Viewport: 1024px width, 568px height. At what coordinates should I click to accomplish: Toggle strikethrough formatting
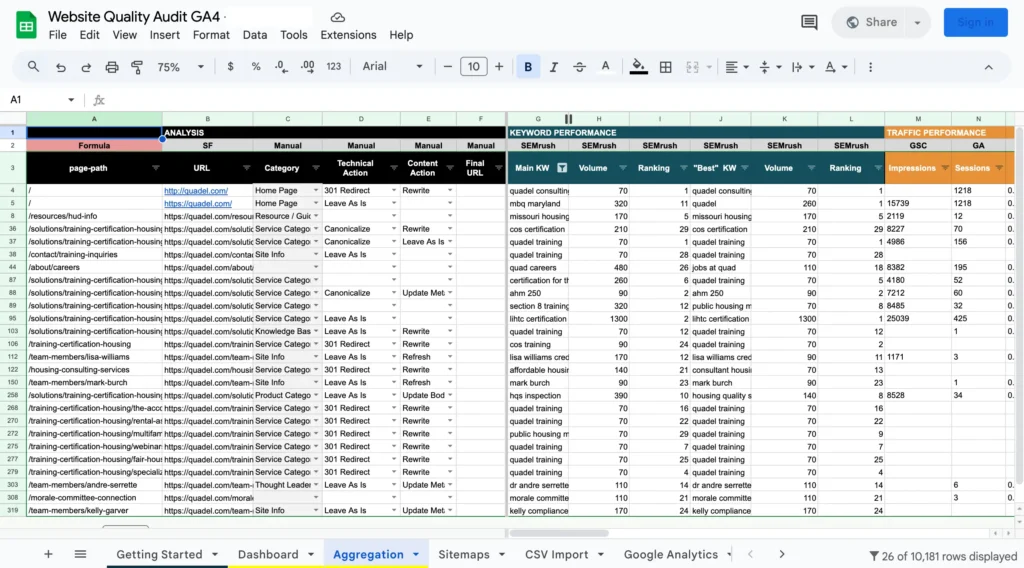tap(579, 67)
